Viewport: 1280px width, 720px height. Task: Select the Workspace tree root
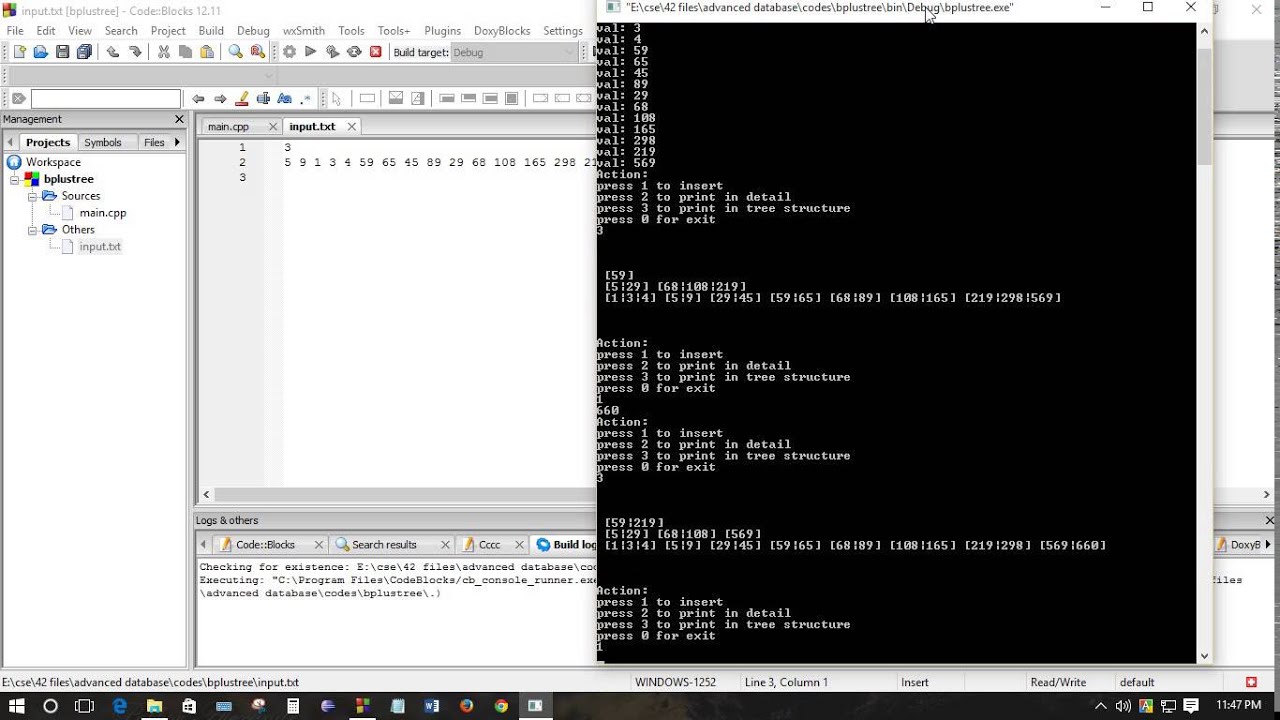pyautogui.click(x=53, y=162)
